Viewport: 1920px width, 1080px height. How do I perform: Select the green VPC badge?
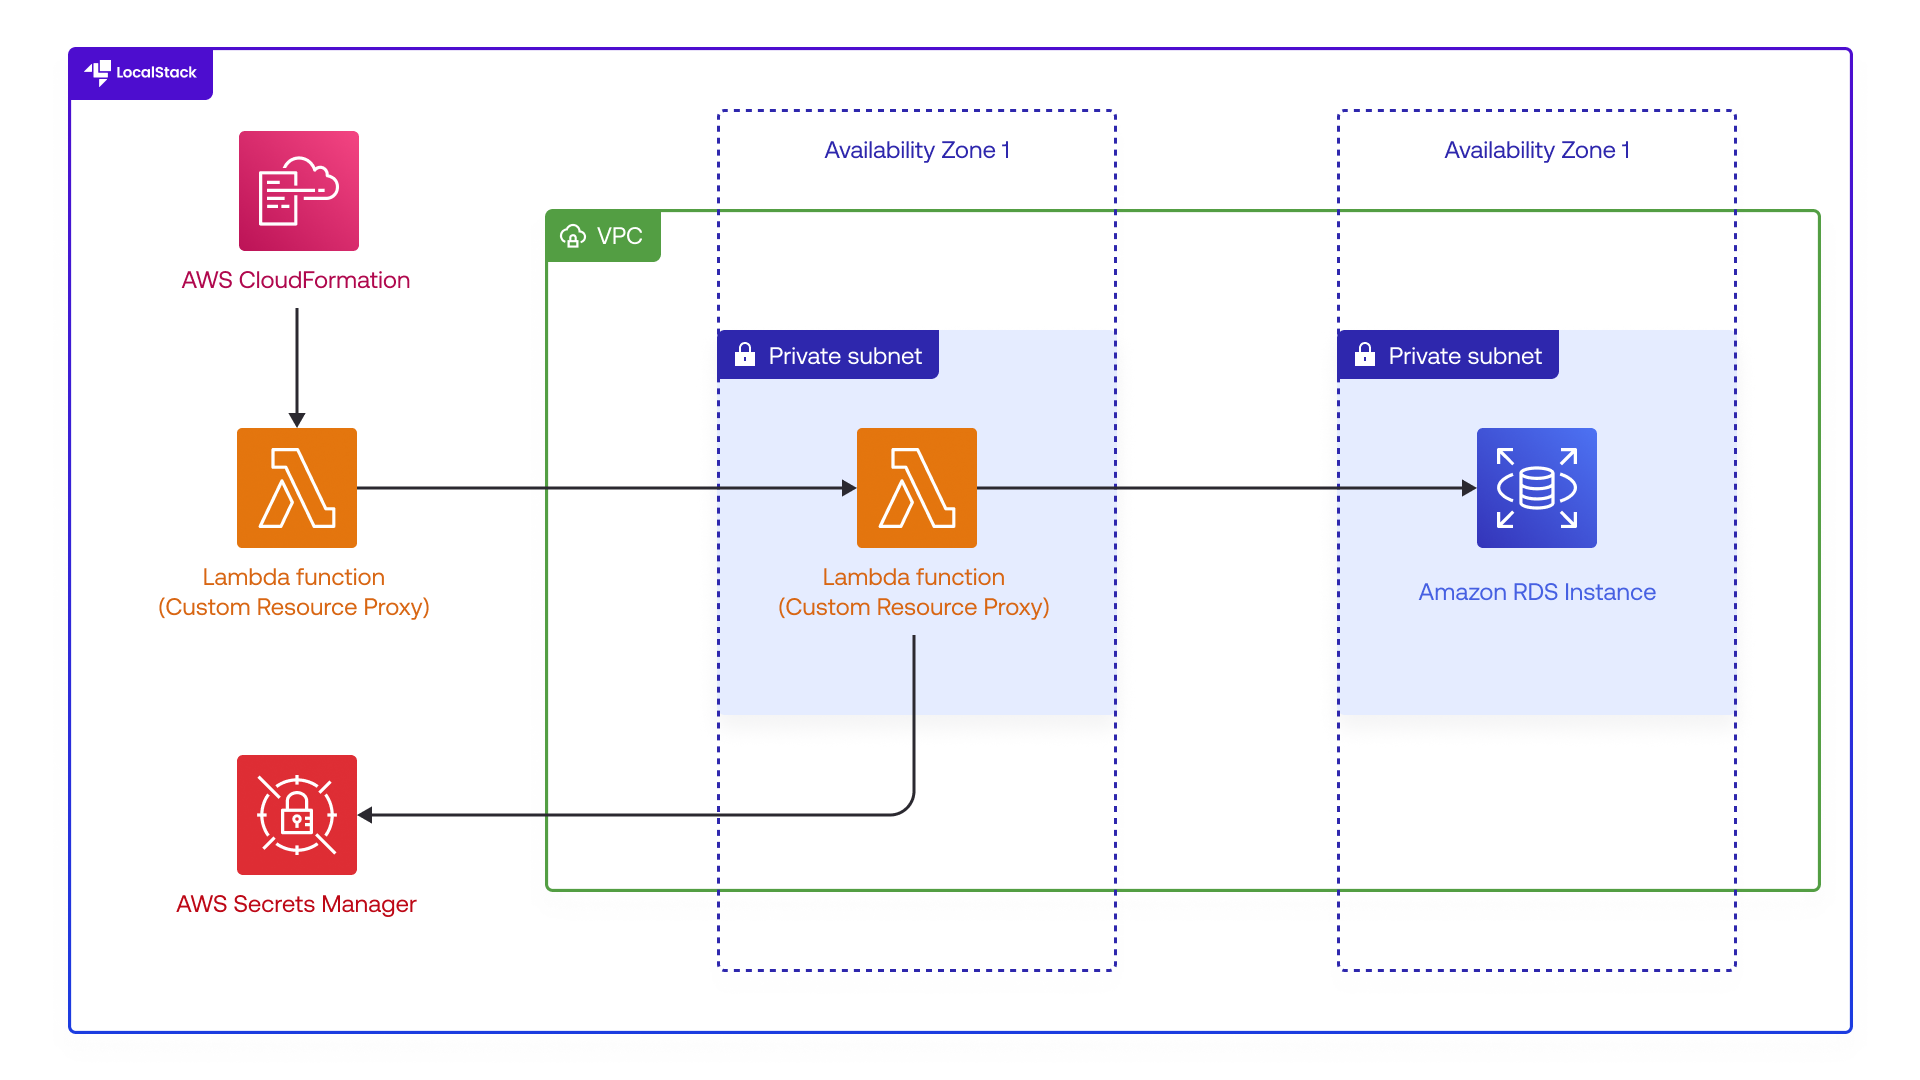pos(603,236)
